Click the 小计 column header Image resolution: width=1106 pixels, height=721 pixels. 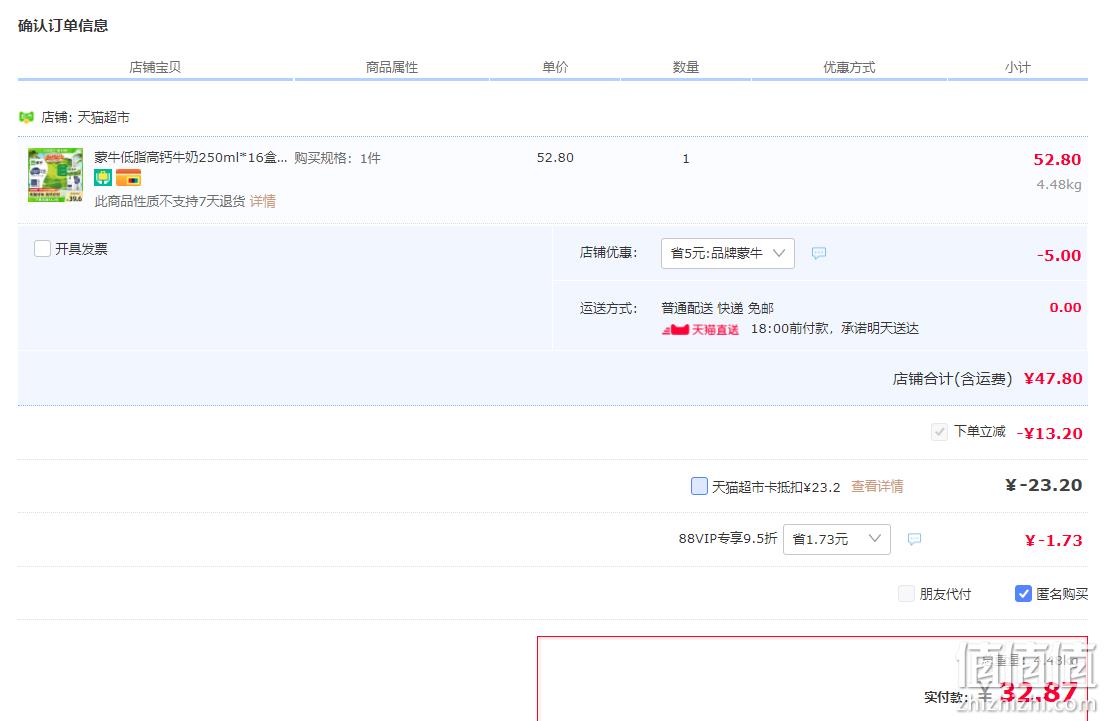coord(1017,67)
